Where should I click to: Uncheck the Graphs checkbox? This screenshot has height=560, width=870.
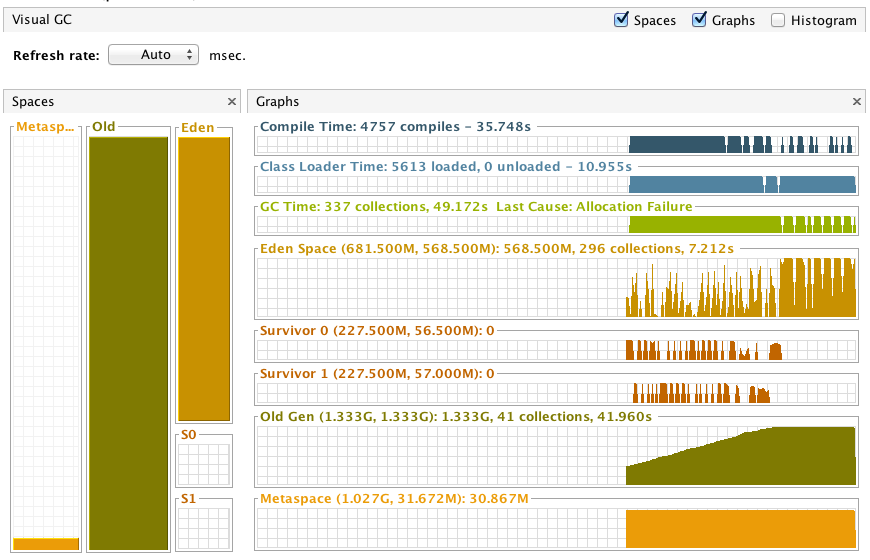point(700,20)
